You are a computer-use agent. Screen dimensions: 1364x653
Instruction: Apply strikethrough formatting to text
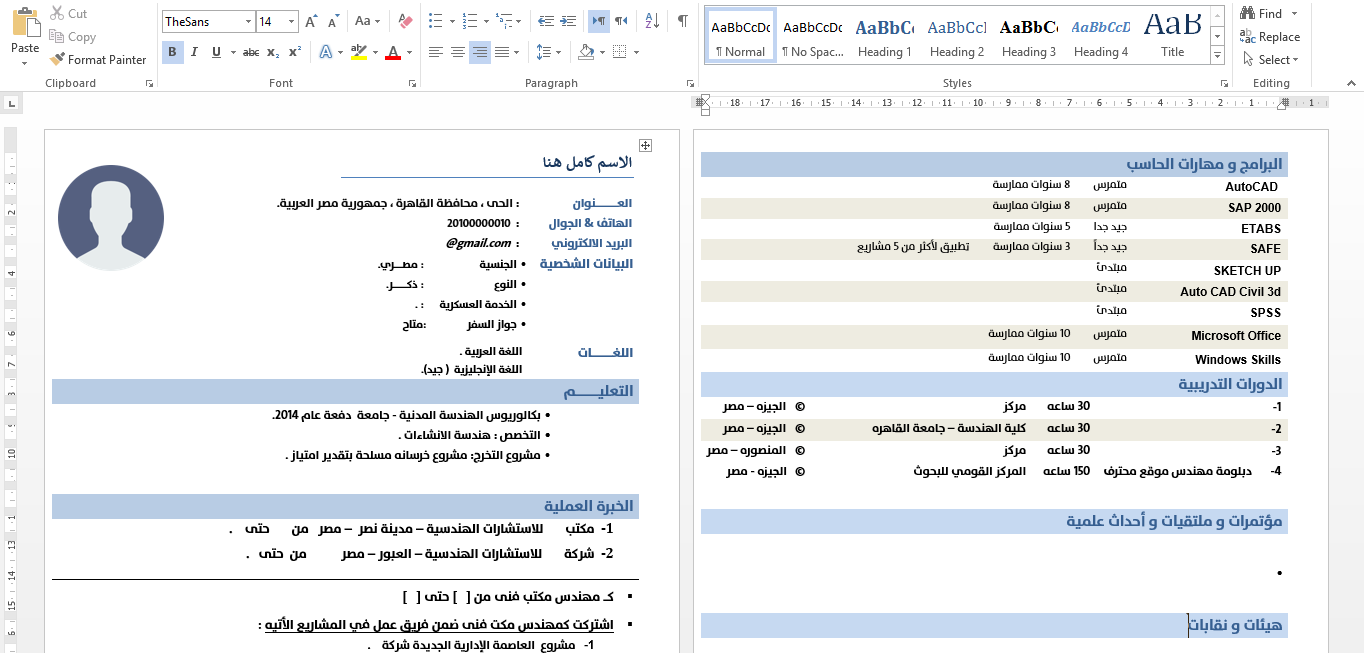[x=251, y=53]
